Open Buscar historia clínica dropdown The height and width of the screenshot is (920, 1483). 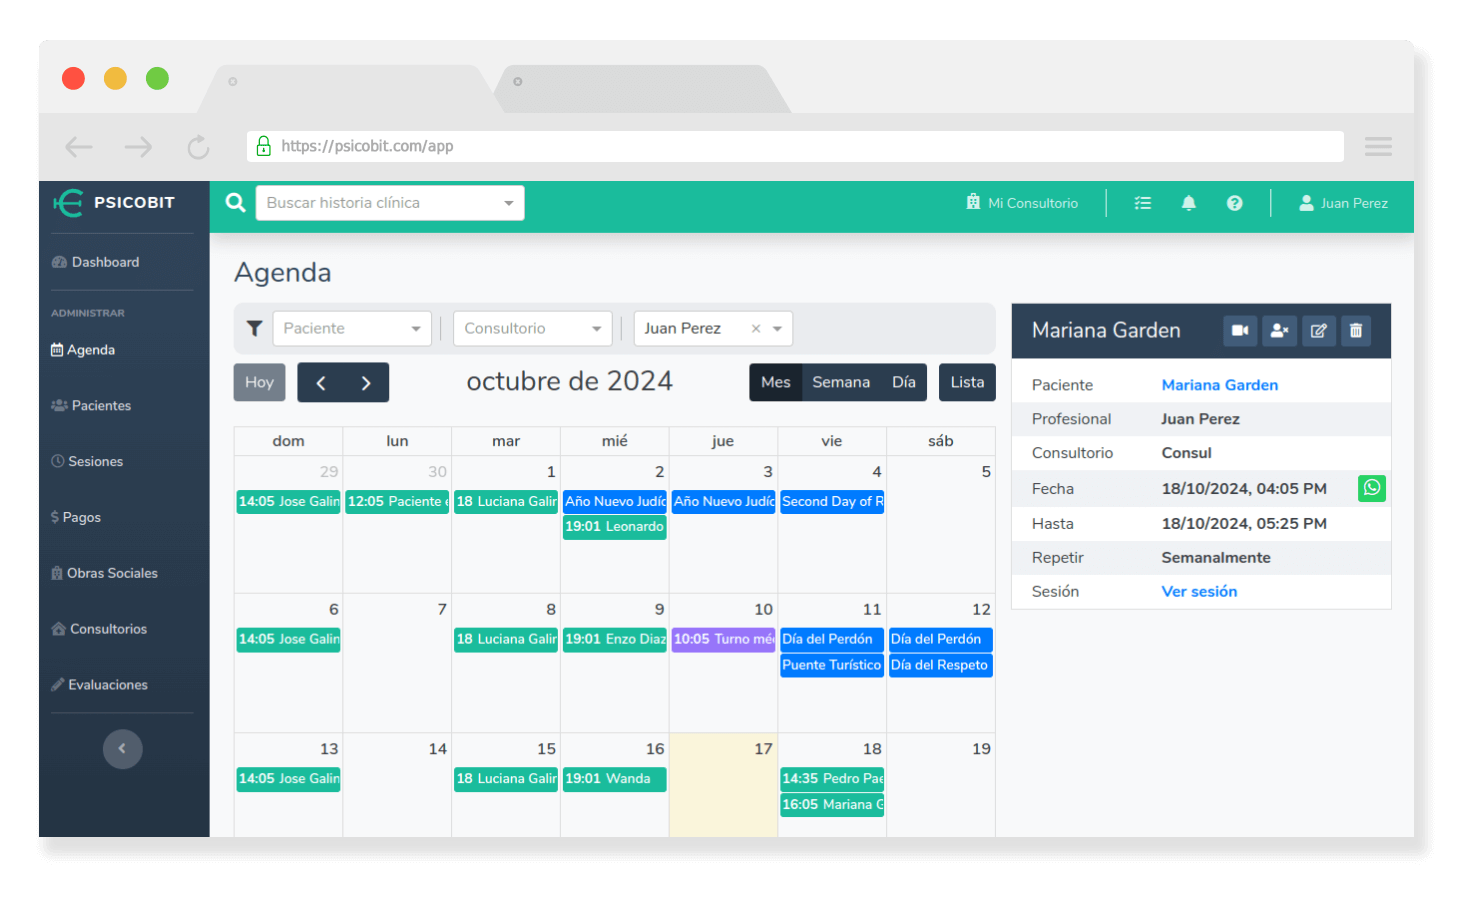tap(390, 203)
